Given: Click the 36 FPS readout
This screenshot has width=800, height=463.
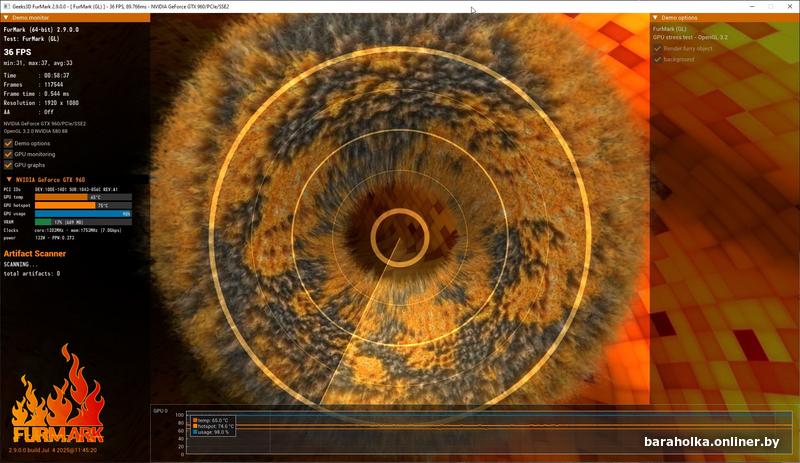Looking at the screenshot, I should [x=17, y=52].
